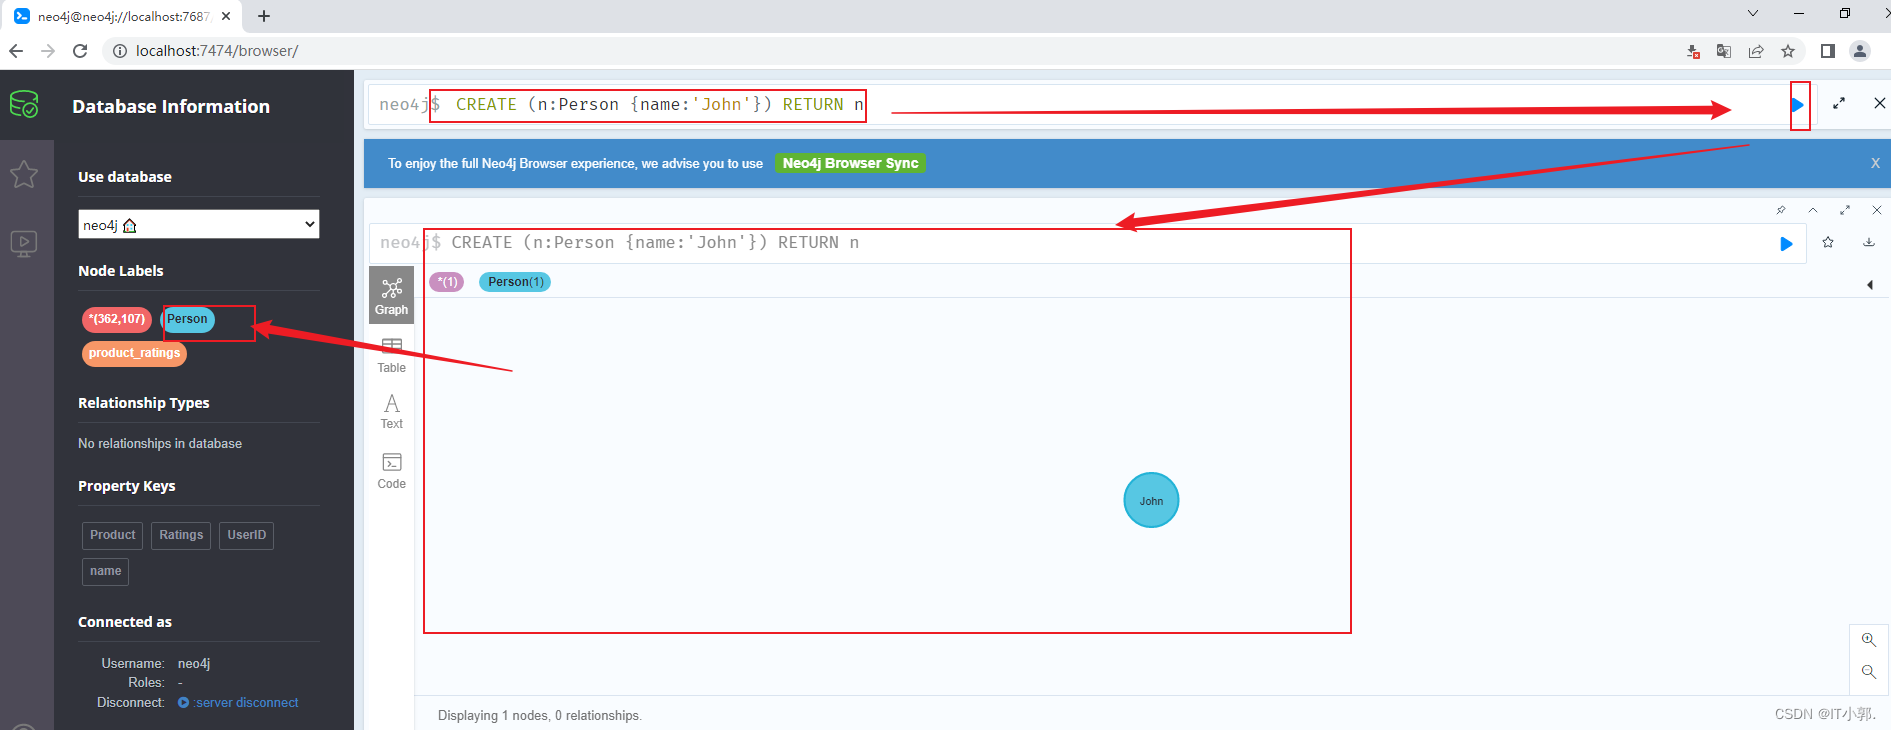The width and height of the screenshot is (1891, 730).
Task: Zoom out of the graph
Action: [x=1868, y=672]
